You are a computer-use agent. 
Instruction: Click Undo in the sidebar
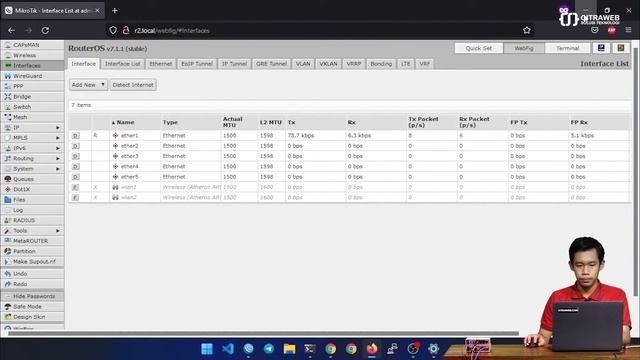[32, 273]
